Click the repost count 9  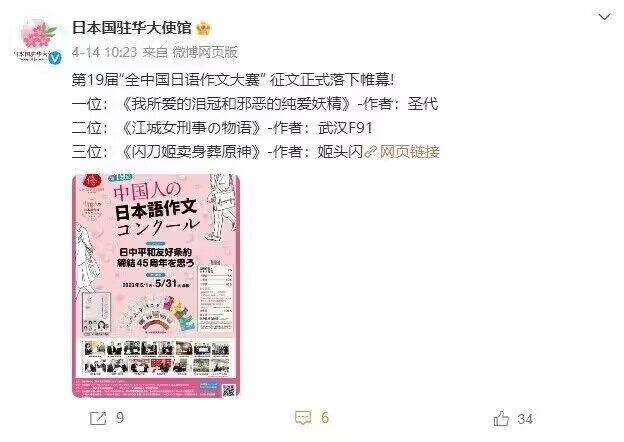click(120, 418)
